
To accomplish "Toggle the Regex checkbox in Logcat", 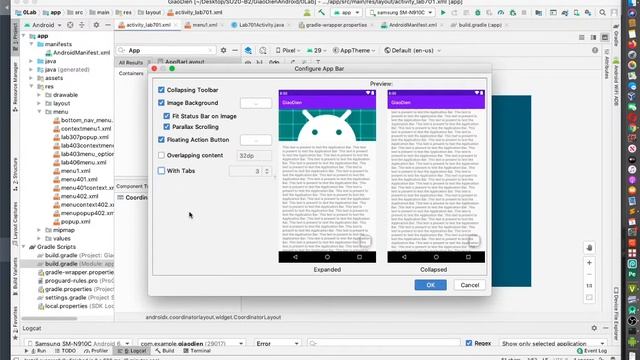I will pyautogui.click(x=469, y=343).
